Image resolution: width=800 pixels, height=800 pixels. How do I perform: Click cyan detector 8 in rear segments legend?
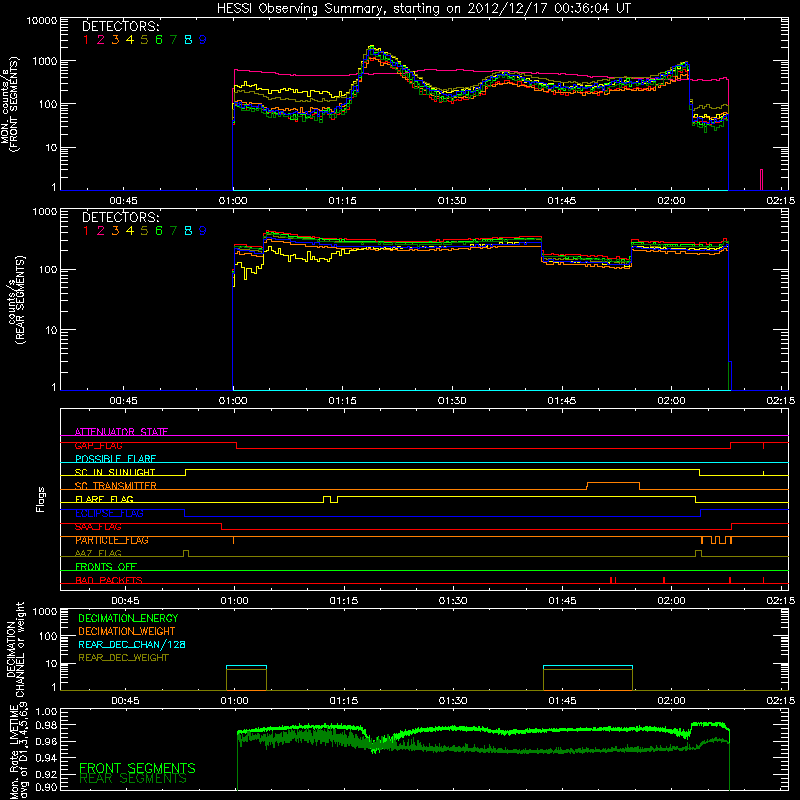point(188,231)
